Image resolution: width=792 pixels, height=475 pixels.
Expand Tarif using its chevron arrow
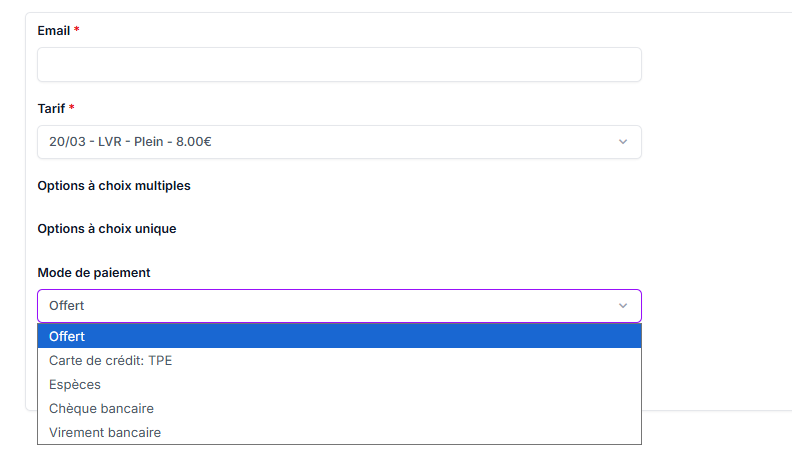[623, 142]
